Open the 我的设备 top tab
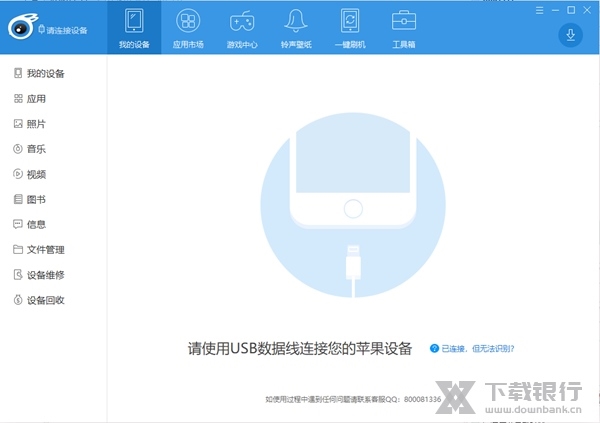Image resolution: width=600 pixels, height=423 pixels. pyautogui.click(x=134, y=28)
